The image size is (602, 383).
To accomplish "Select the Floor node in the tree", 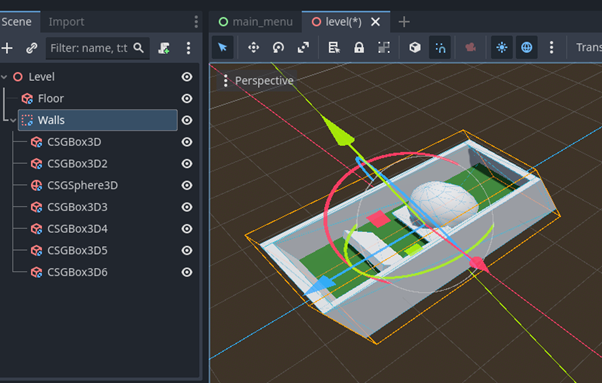I will pyautogui.click(x=51, y=99).
